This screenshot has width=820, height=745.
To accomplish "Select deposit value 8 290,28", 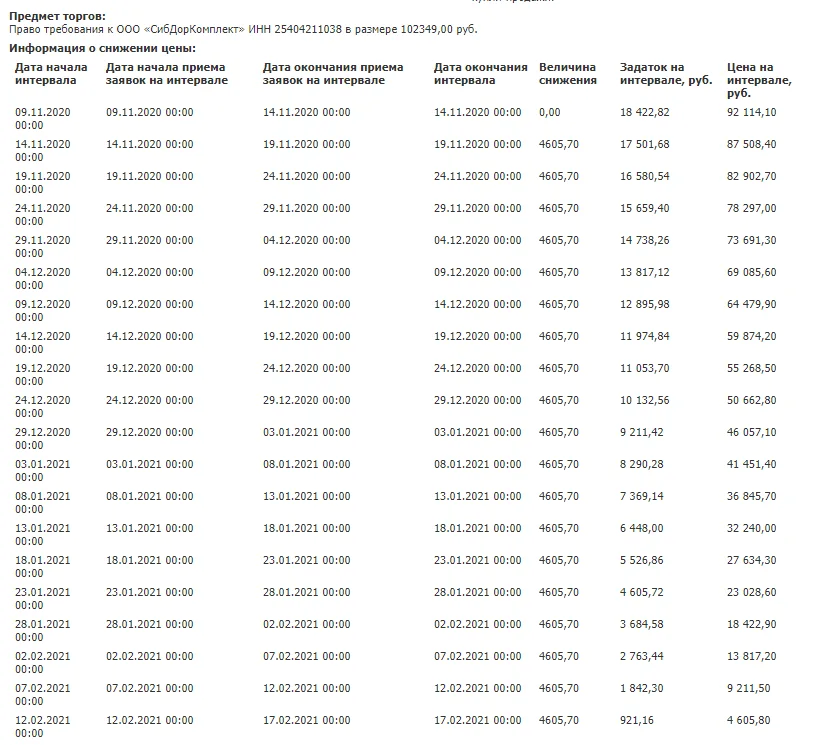I will coord(642,464).
